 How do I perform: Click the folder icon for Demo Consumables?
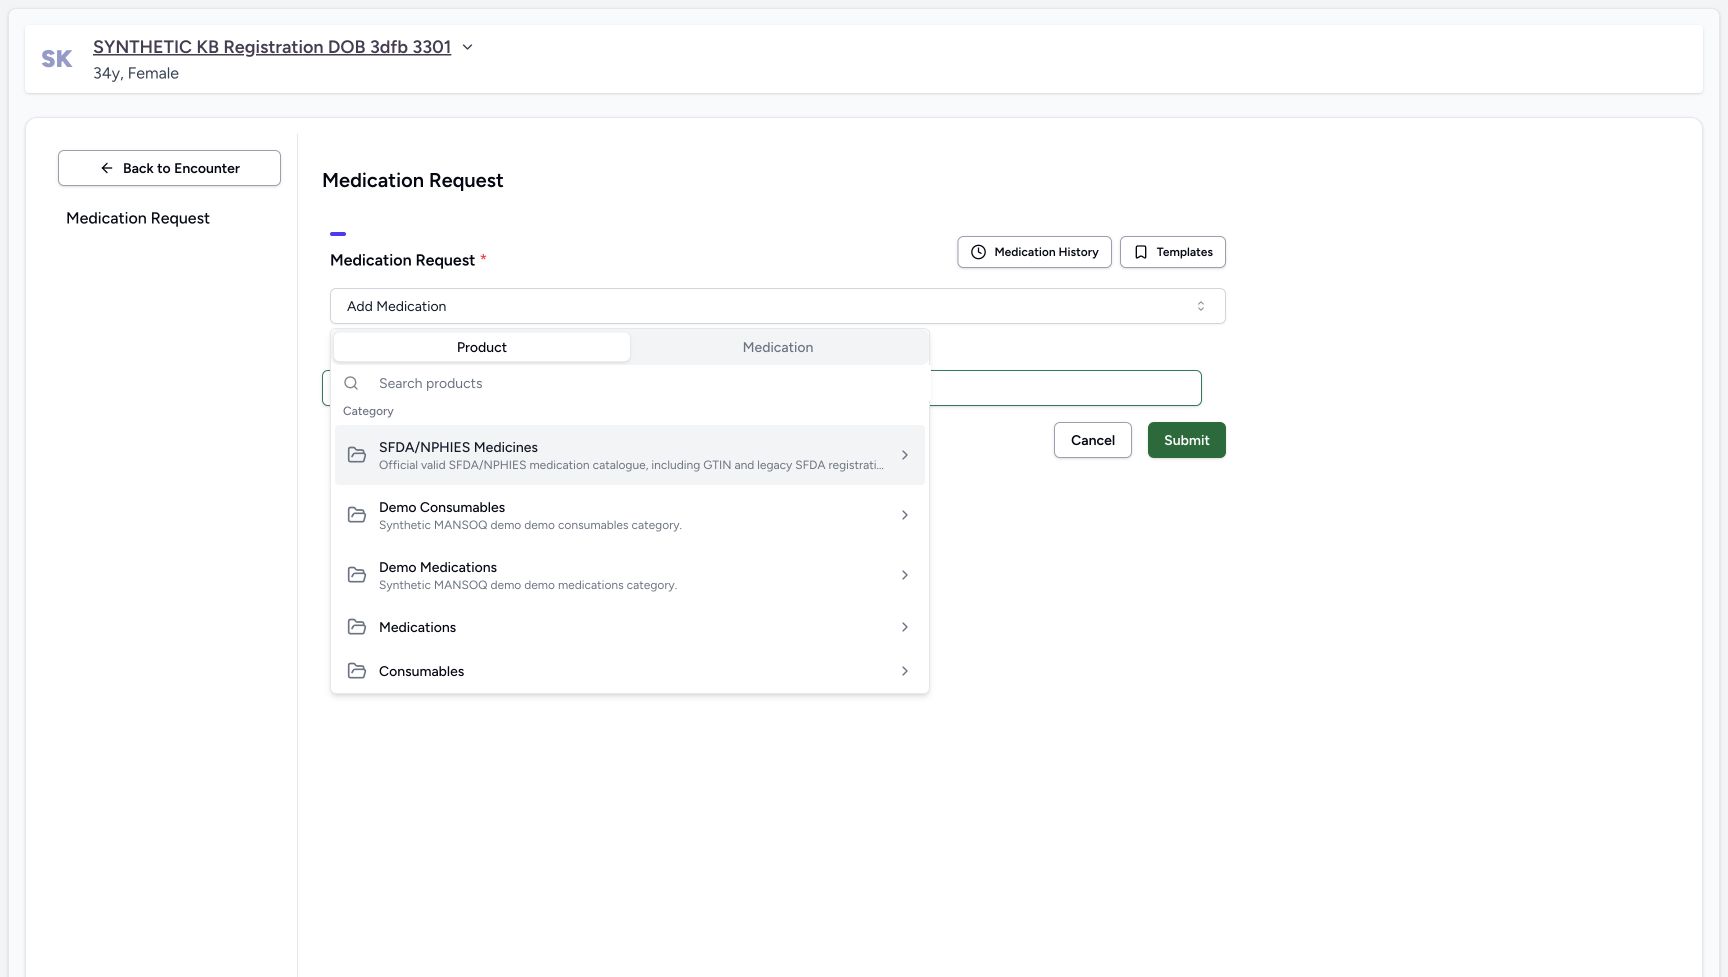coord(357,515)
